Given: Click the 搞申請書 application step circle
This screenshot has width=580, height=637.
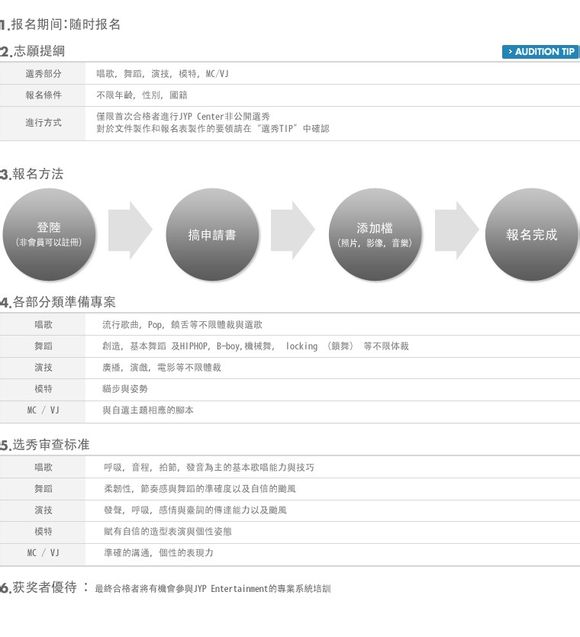Looking at the screenshot, I should pyautogui.click(x=212, y=234).
